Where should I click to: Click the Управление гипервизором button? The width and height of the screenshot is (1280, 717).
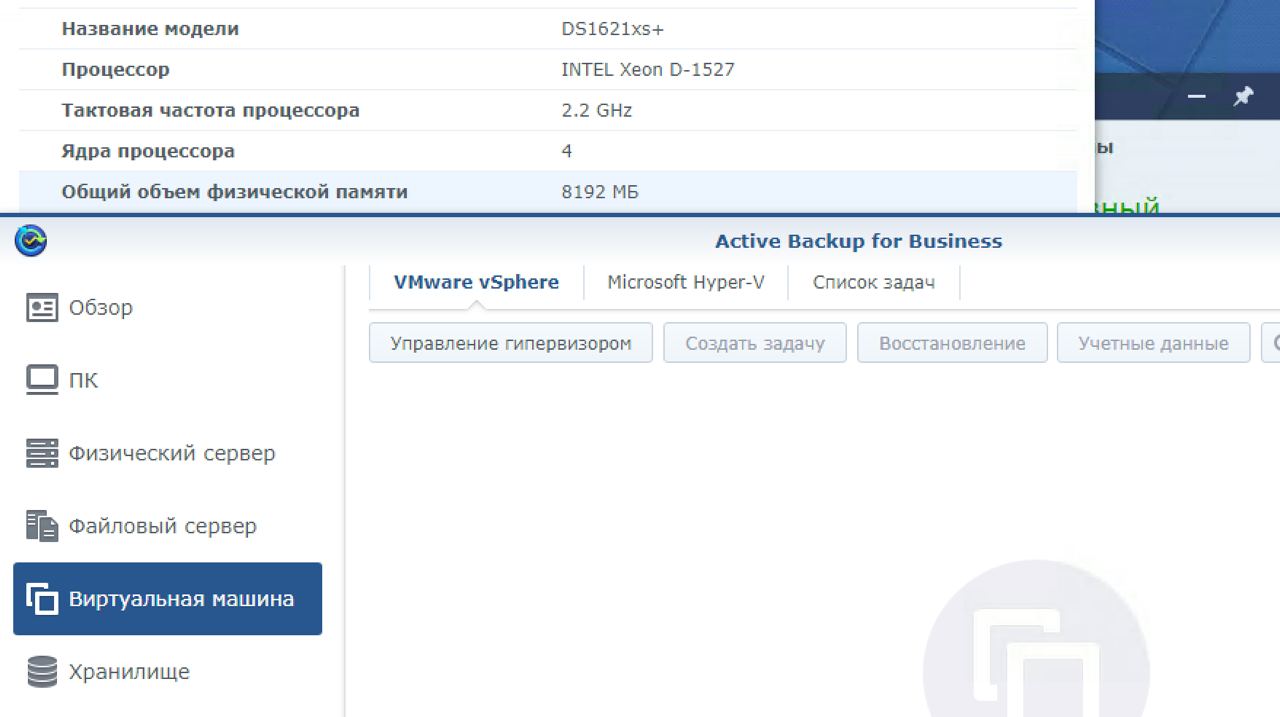click(511, 343)
